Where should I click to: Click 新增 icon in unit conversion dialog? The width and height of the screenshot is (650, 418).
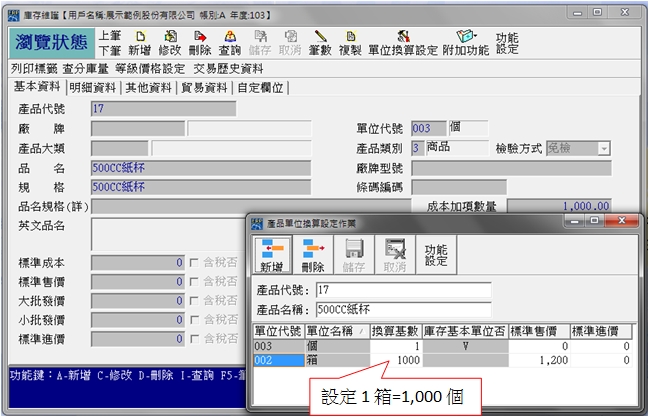[271, 255]
